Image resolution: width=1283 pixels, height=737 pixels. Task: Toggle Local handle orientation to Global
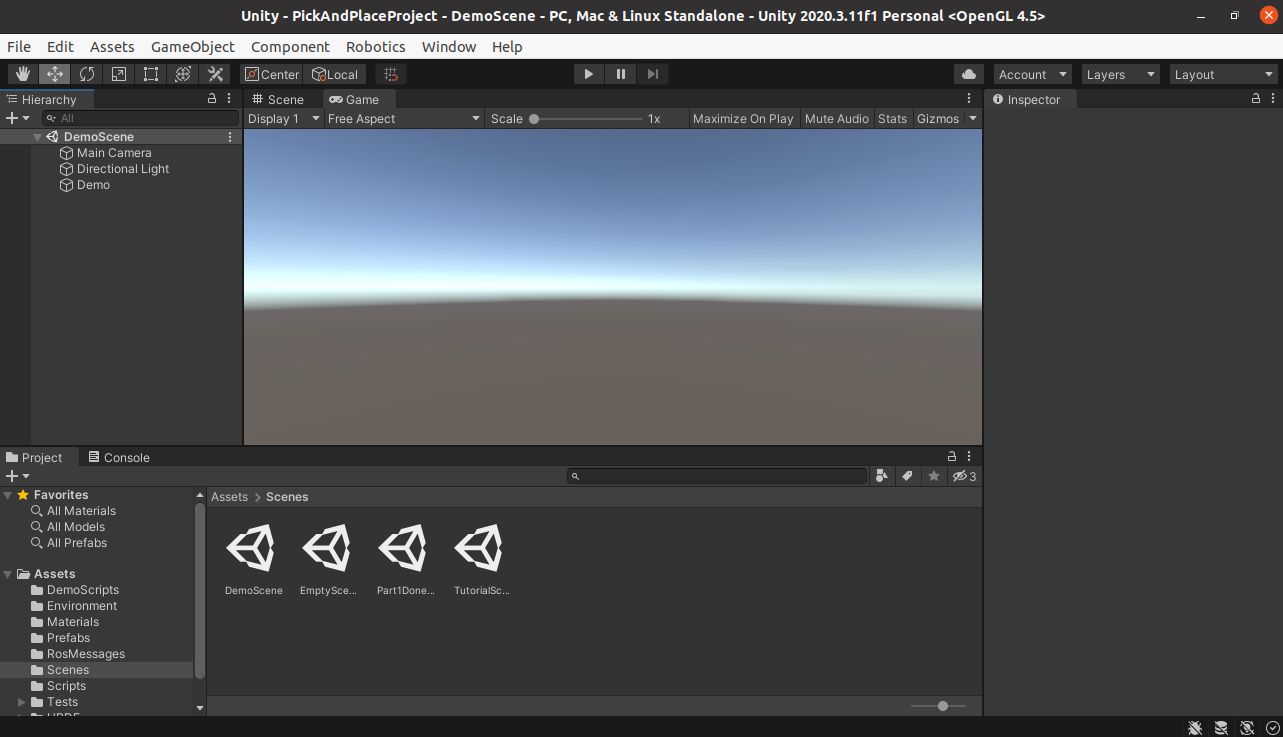coord(335,73)
